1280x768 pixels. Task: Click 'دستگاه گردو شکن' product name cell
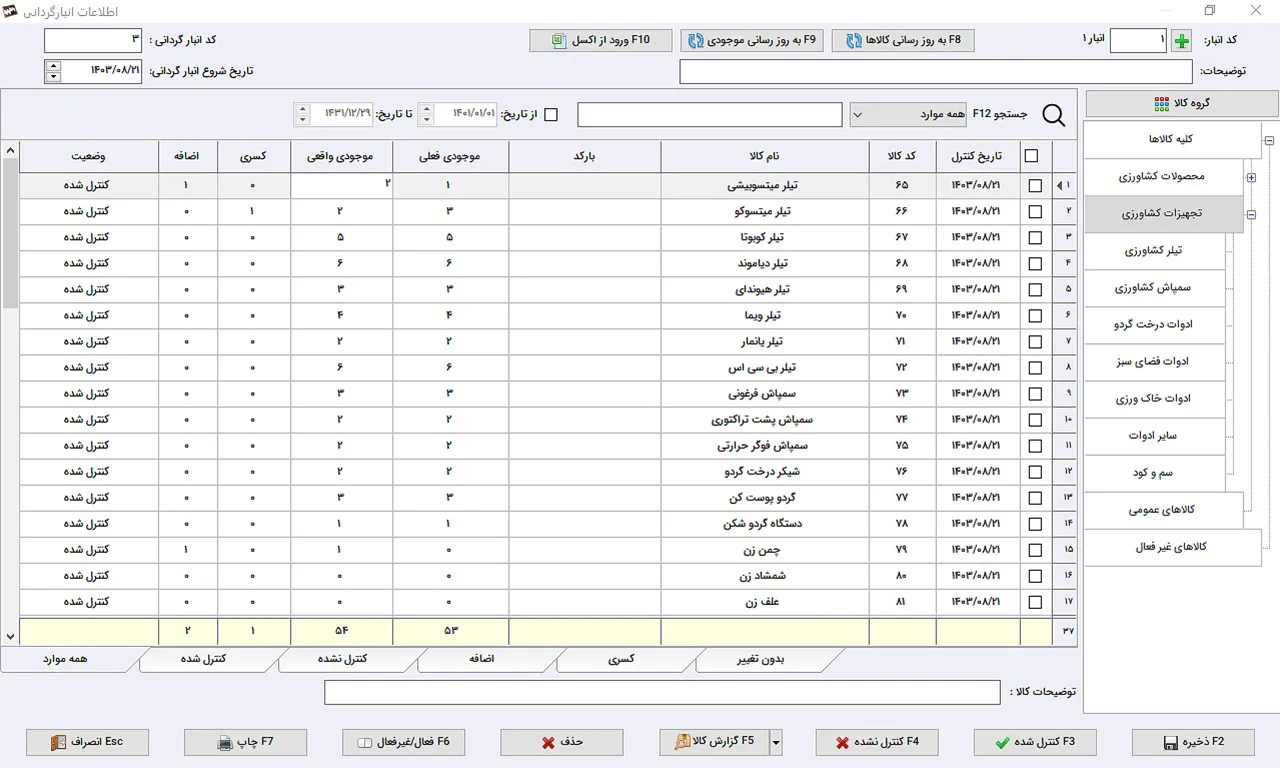tap(765, 524)
